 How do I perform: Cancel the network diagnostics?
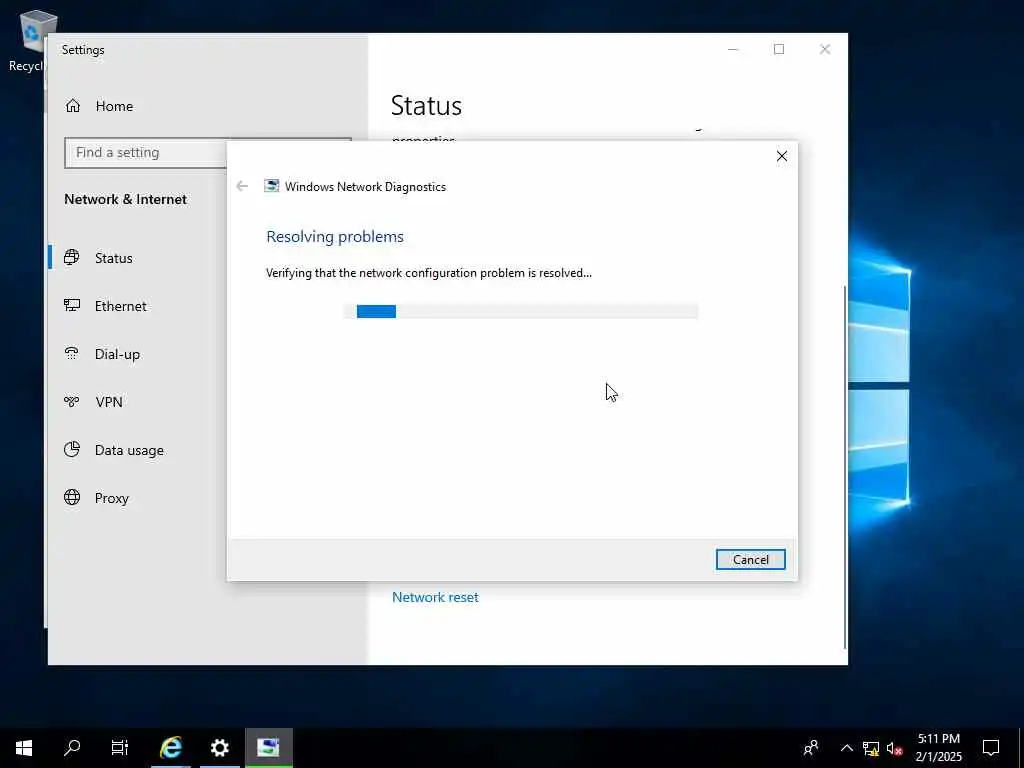(x=750, y=560)
